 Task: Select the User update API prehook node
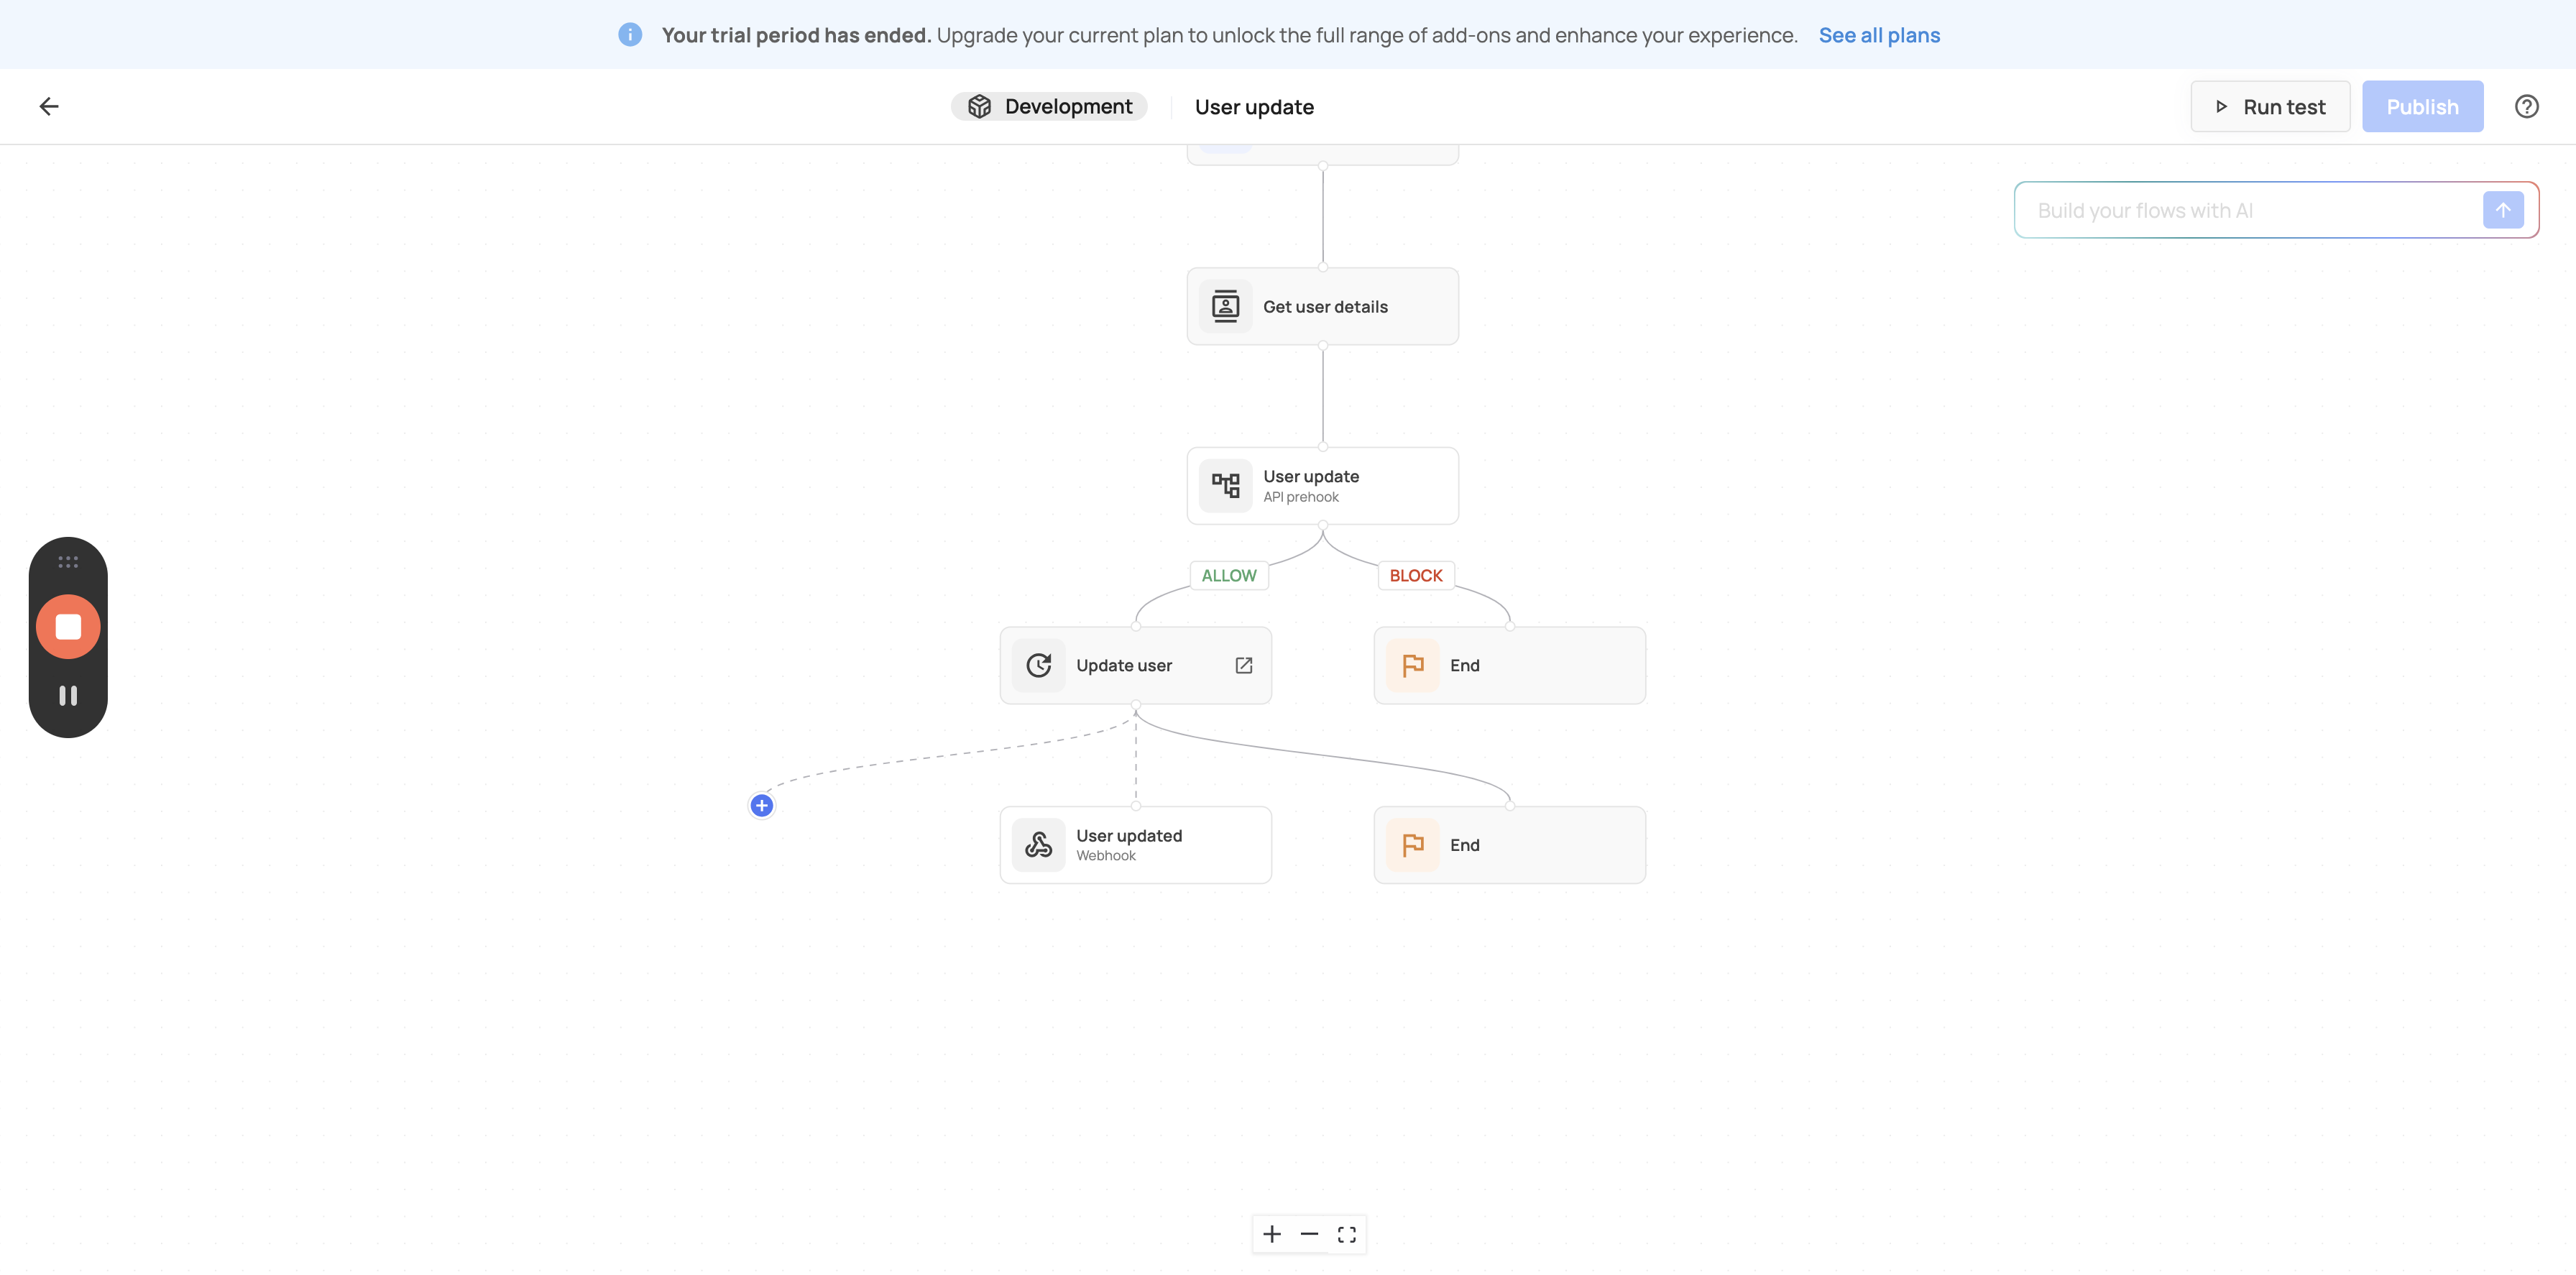[x=1322, y=486]
